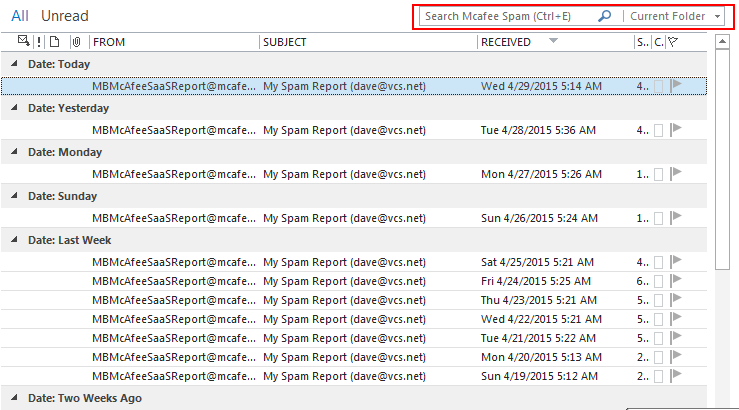
Task: Flag the Wed 4/22/2015 5:21 AM message
Action: pos(676,318)
